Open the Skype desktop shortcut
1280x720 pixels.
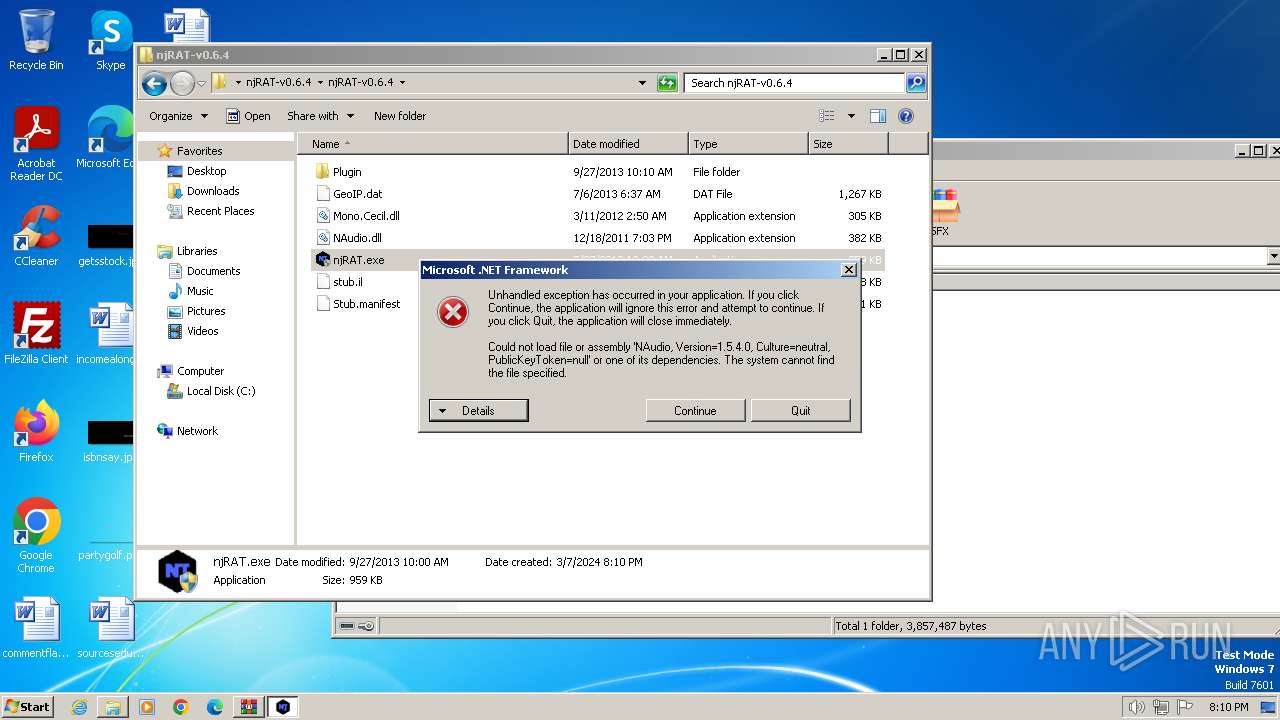[110, 40]
